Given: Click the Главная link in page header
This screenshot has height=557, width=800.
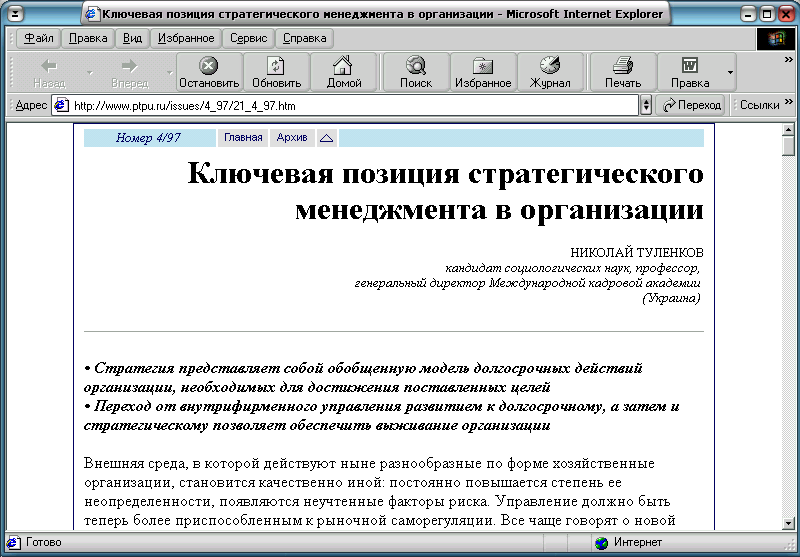Looking at the screenshot, I should click(243, 138).
